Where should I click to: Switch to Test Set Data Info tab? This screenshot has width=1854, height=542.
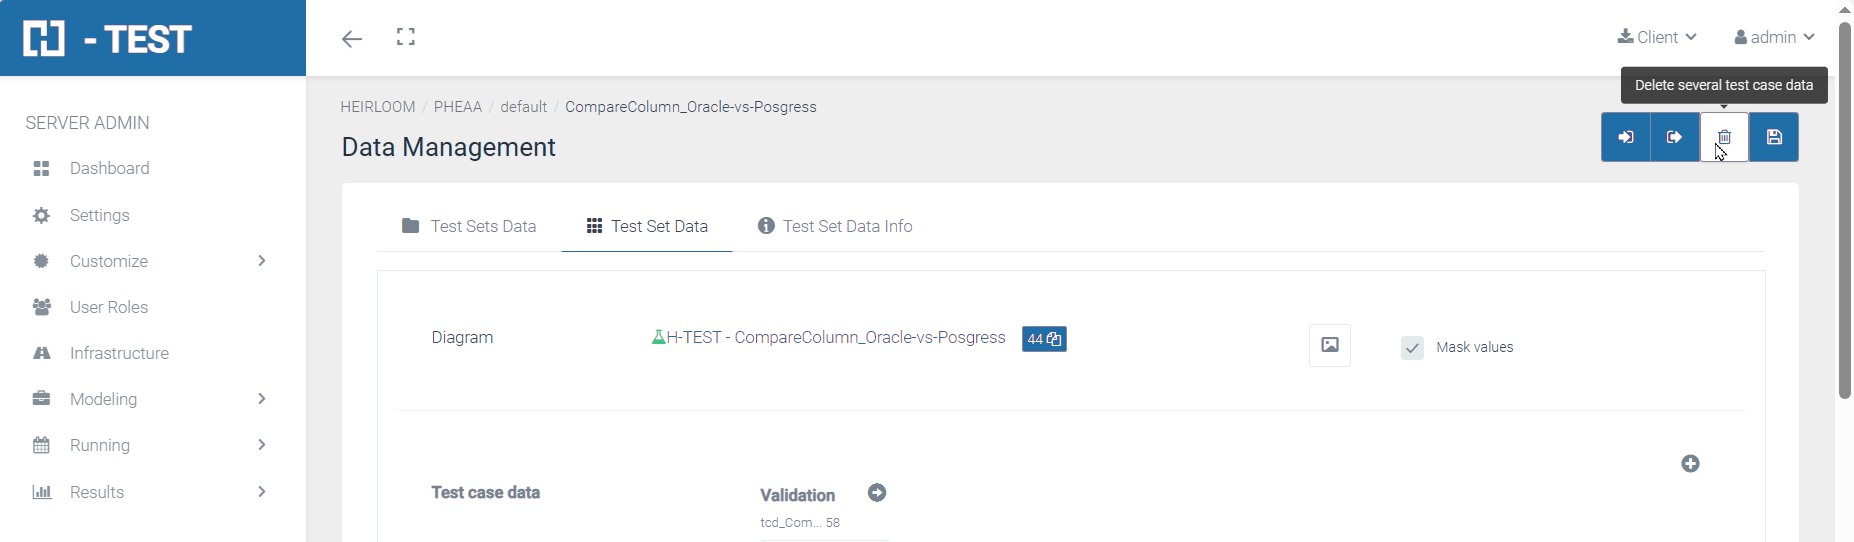(835, 226)
